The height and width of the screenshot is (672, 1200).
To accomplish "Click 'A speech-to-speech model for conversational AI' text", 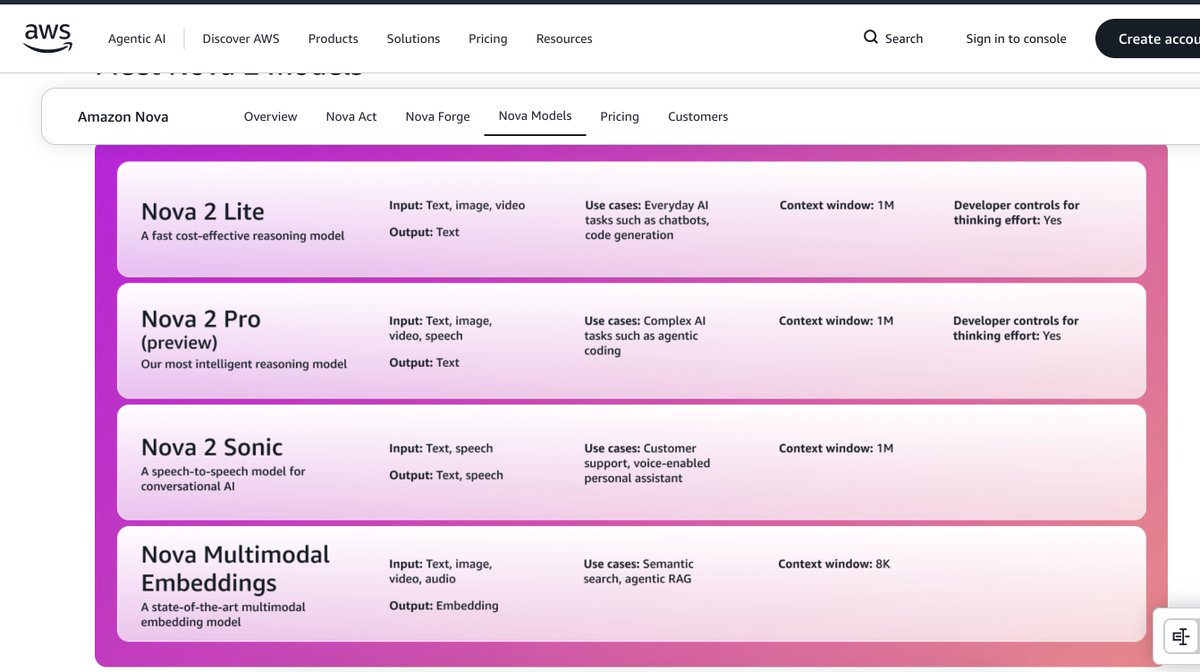I will (223, 479).
